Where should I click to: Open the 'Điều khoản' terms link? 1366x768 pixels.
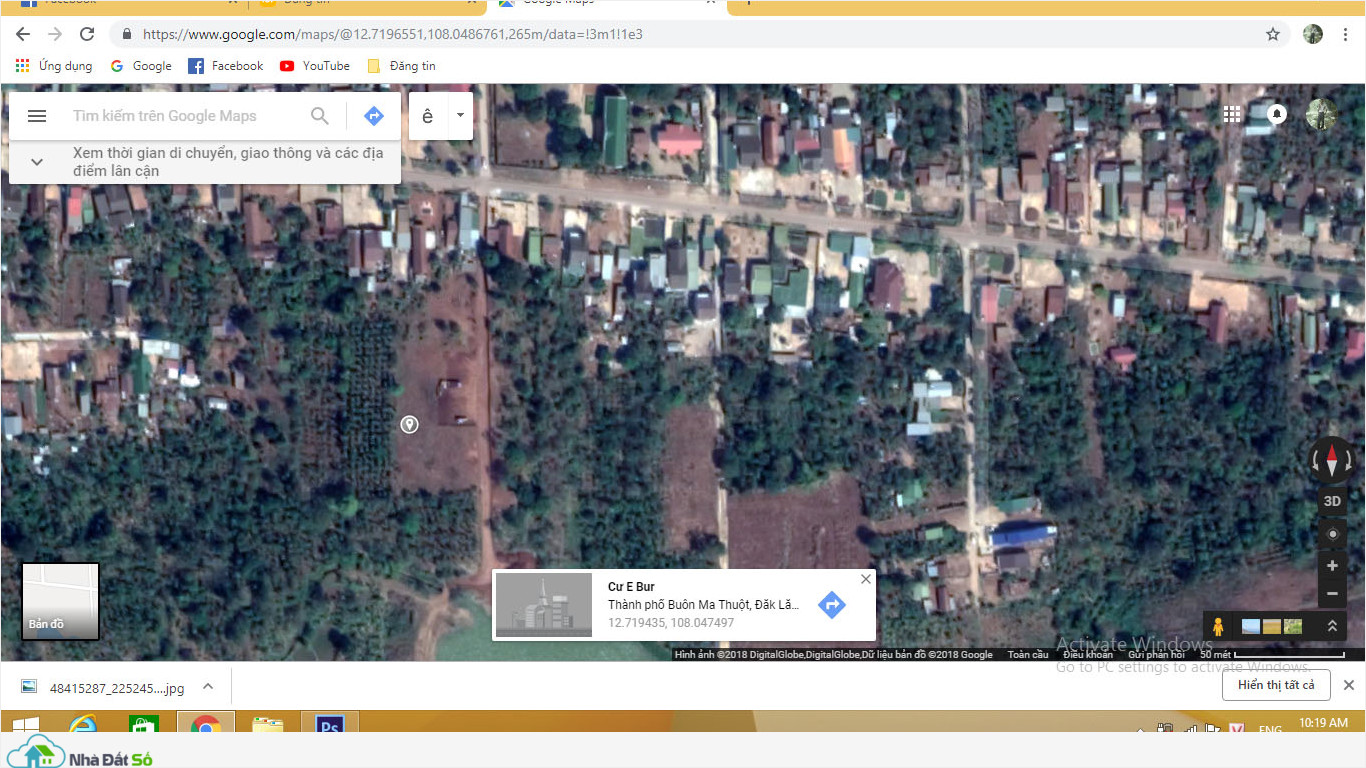(1088, 655)
